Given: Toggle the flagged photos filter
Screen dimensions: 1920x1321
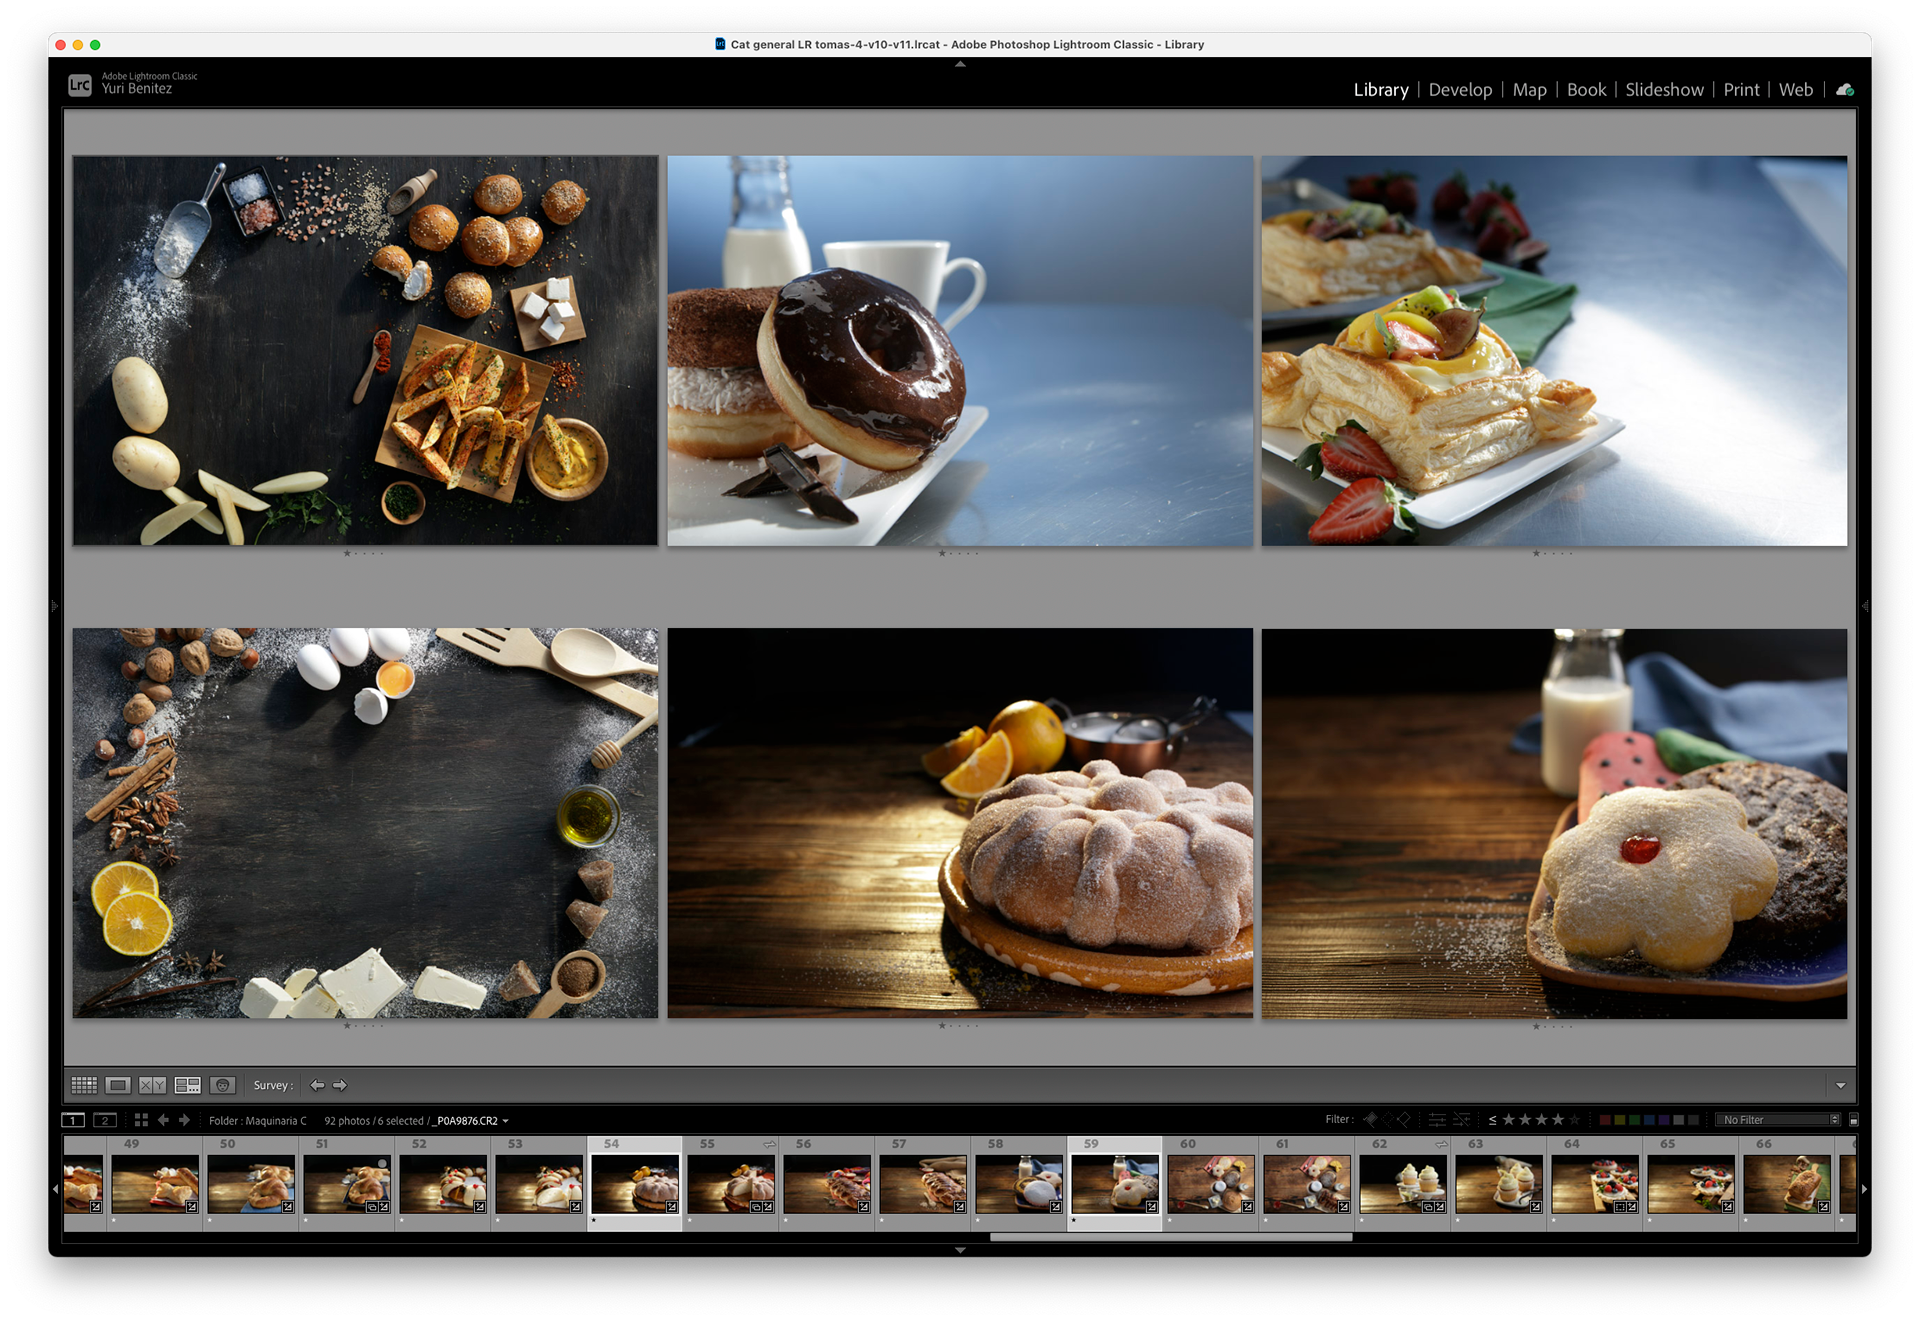Looking at the screenshot, I should pyautogui.click(x=1371, y=1120).
